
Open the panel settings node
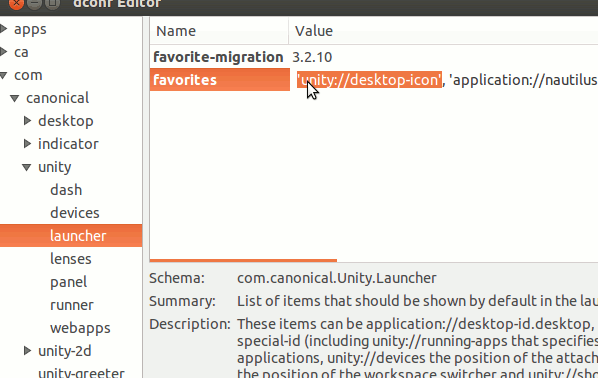[x=69, y=282]
